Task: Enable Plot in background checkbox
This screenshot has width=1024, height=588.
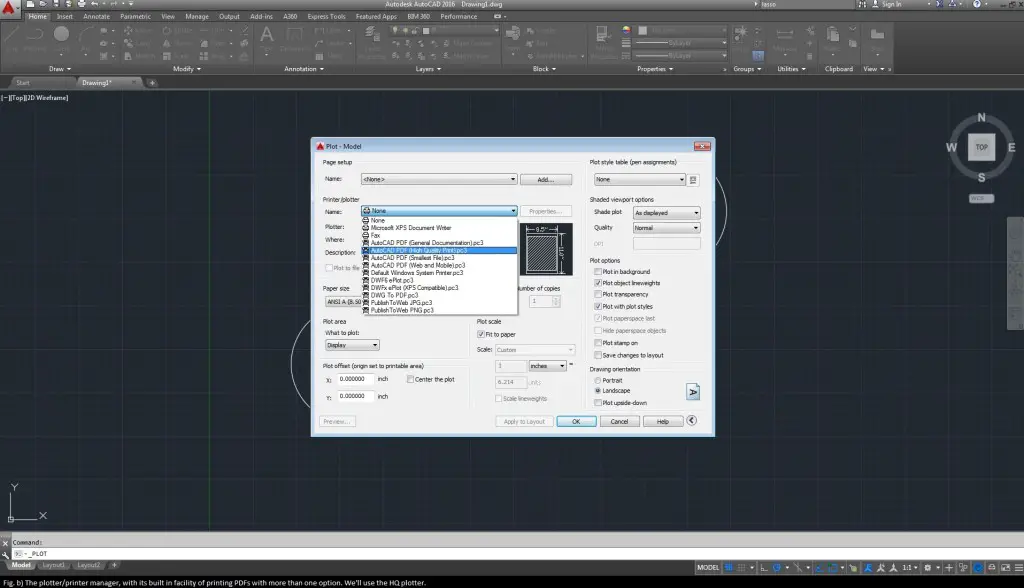Action: tap(598, 272)
